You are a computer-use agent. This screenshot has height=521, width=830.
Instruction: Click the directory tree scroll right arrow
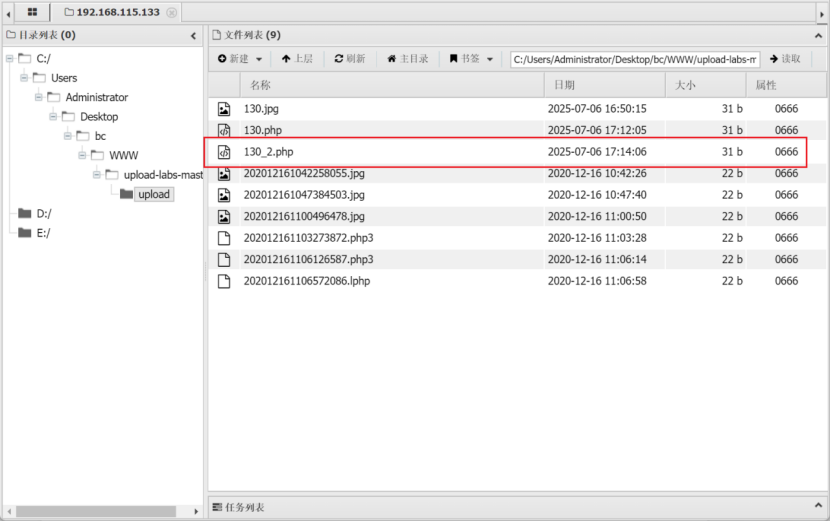click(x=196, y=511)
